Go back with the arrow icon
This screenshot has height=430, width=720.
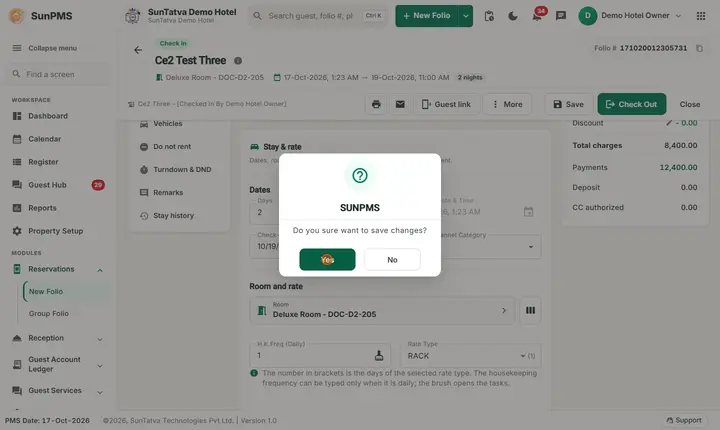click(x=138, y=50)
